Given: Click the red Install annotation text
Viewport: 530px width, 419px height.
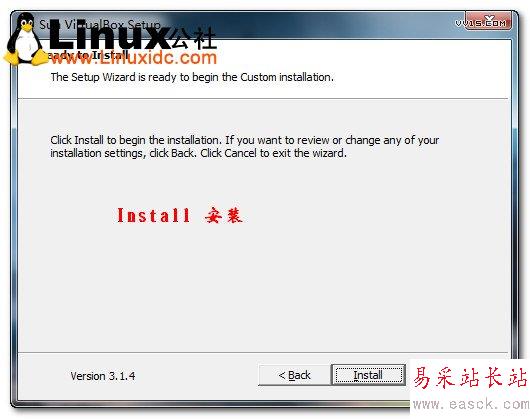Looking at the screenshot, I should (x=153, y=216).
